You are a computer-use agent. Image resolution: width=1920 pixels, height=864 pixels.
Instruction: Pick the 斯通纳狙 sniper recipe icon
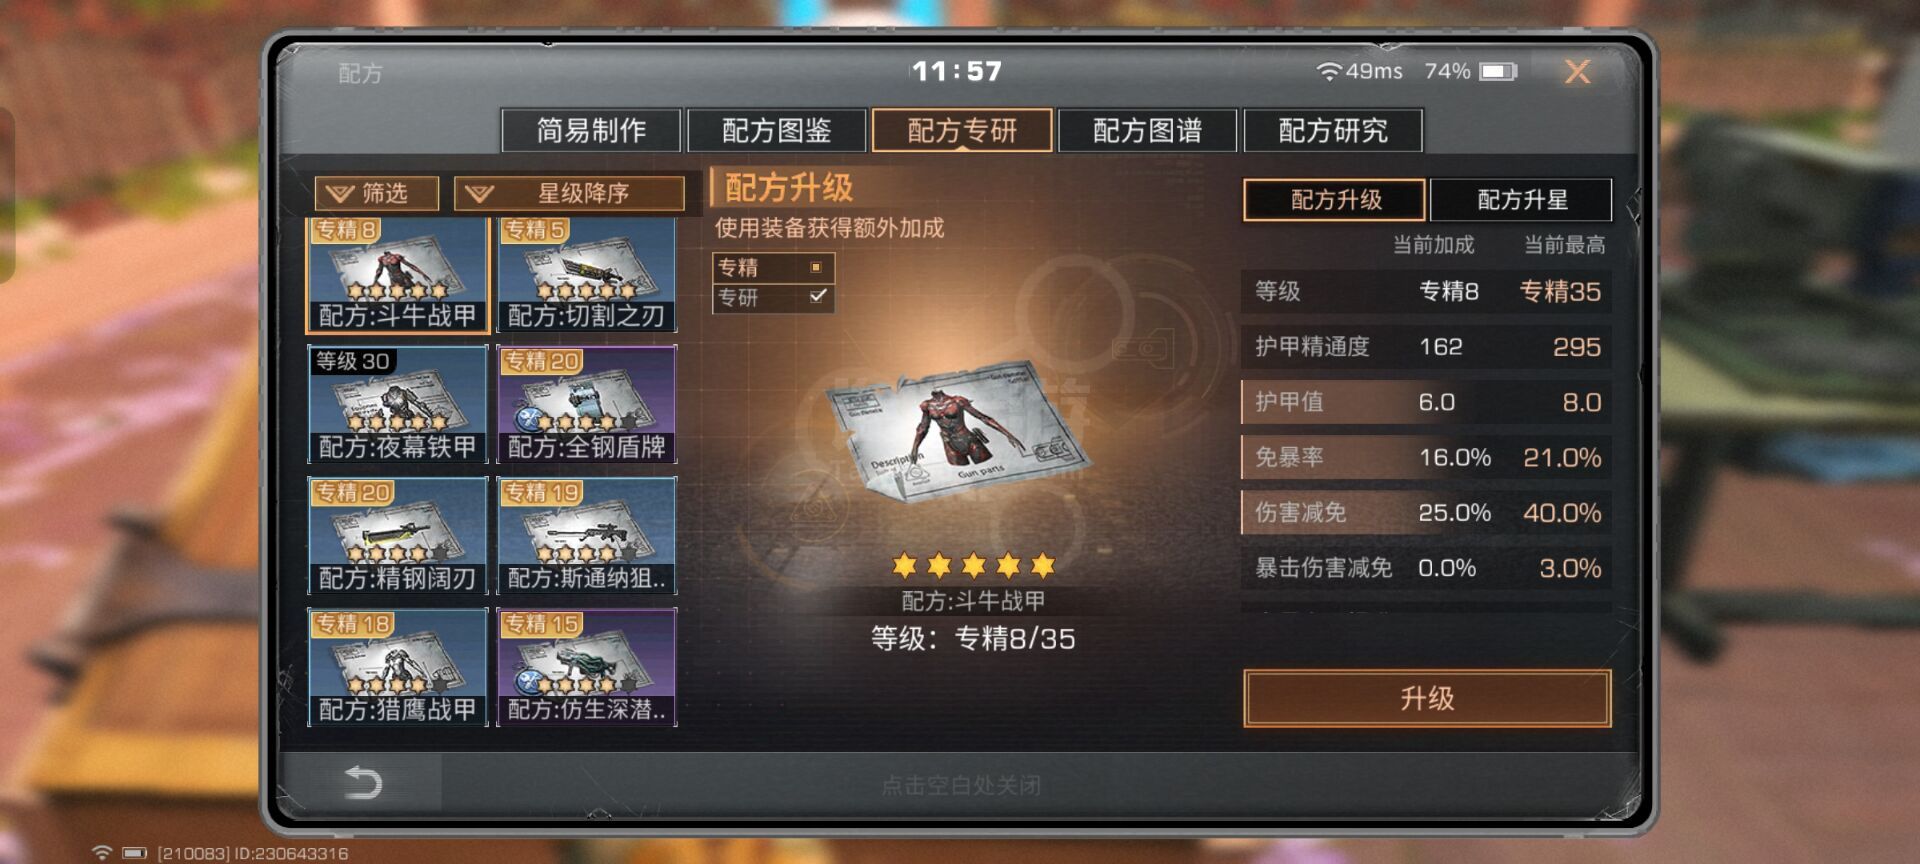(587, 536)
